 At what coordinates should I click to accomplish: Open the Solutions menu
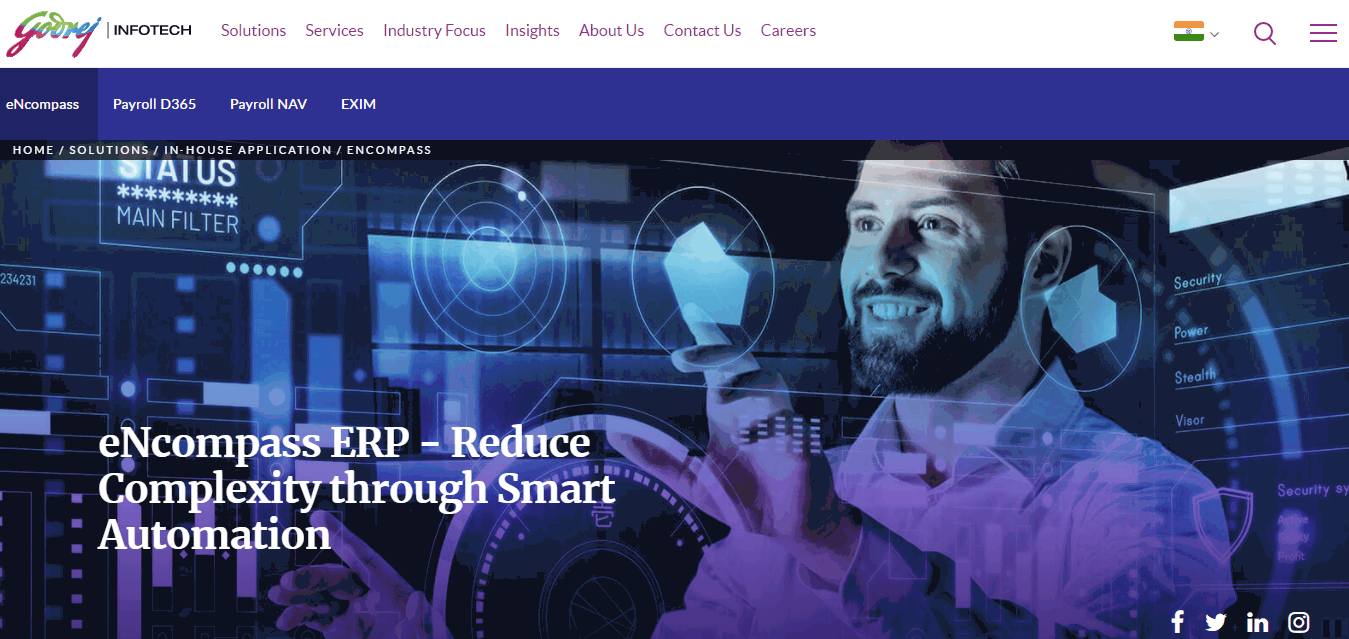(x=253, y=31)
